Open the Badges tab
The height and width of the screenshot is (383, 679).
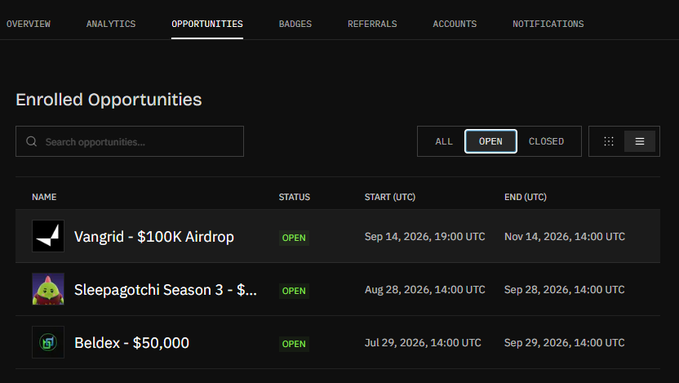click(x=295, y=24)
